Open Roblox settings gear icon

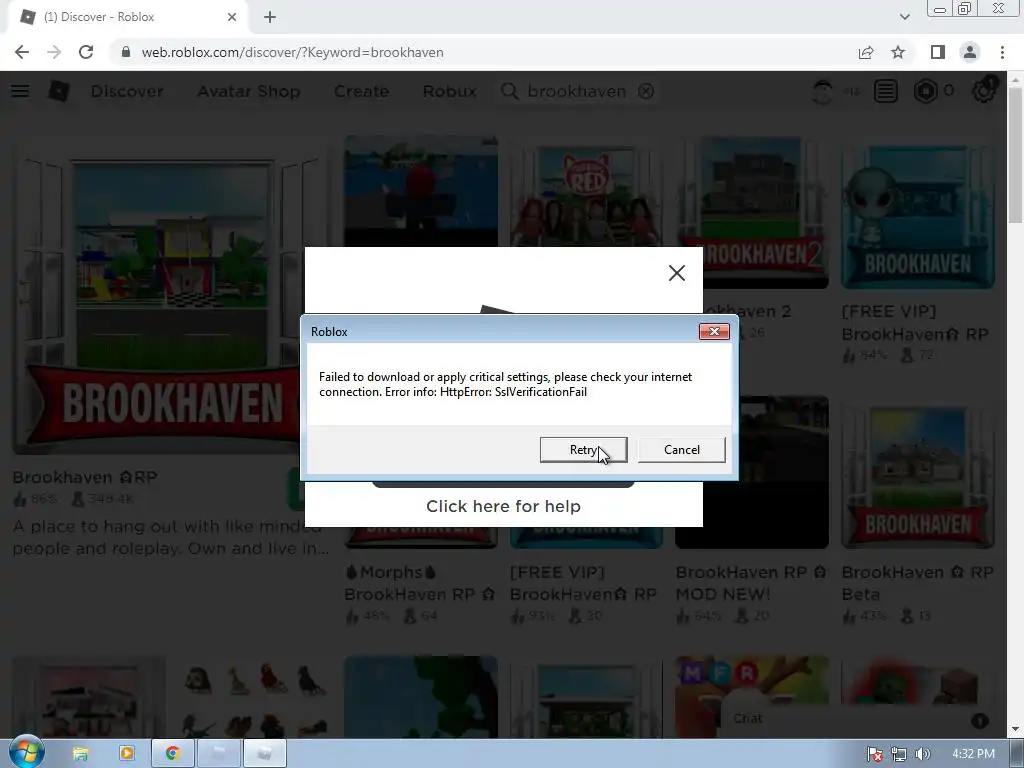(984, 91)
